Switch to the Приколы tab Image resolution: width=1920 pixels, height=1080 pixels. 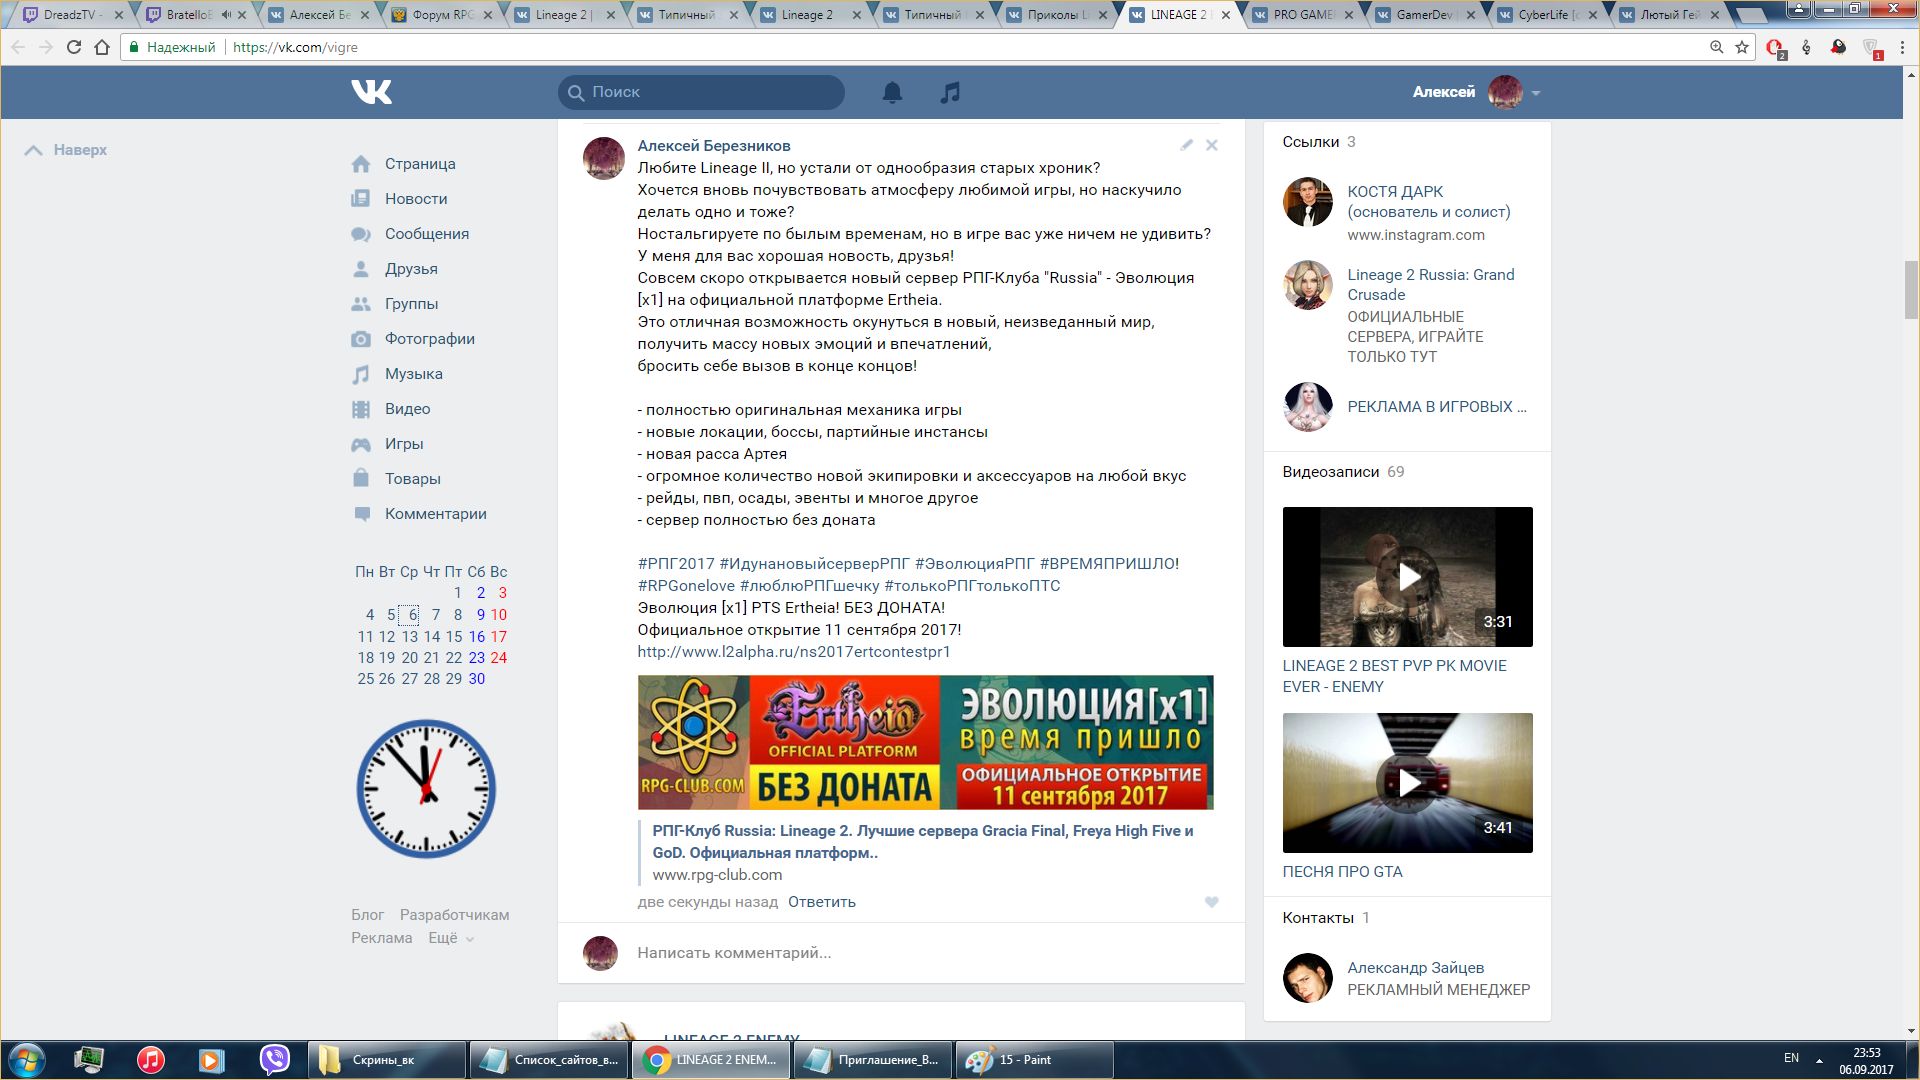click(1055, 15)
